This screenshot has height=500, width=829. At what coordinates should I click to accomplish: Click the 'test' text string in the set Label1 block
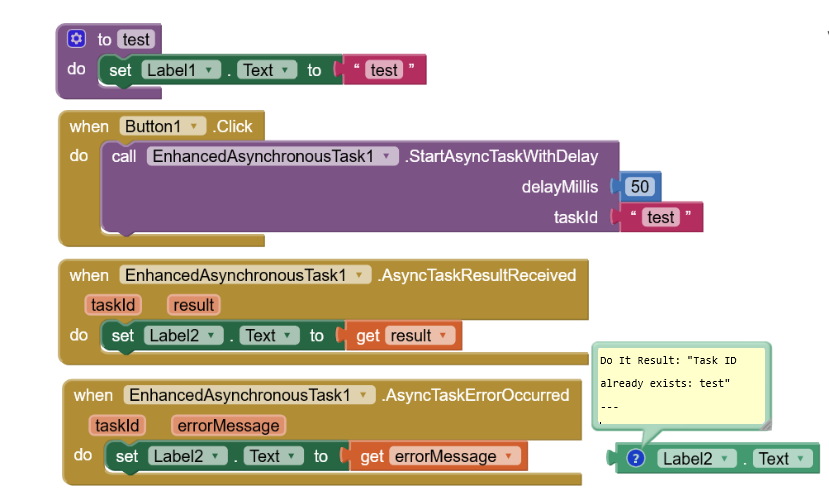point(384,70)
